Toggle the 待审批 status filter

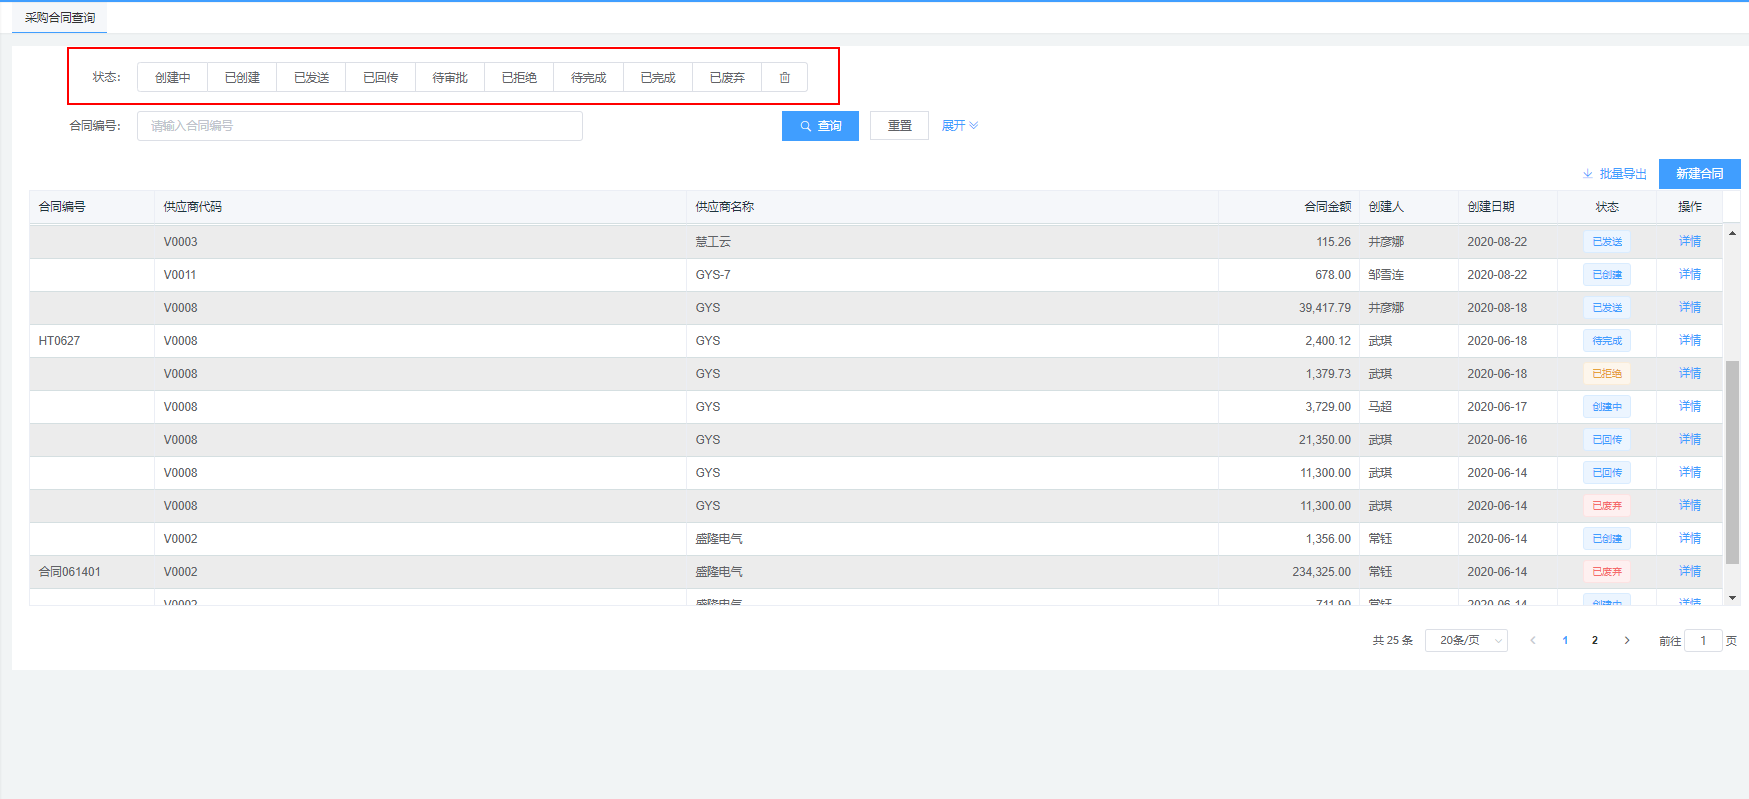click(x=450, y=78)
